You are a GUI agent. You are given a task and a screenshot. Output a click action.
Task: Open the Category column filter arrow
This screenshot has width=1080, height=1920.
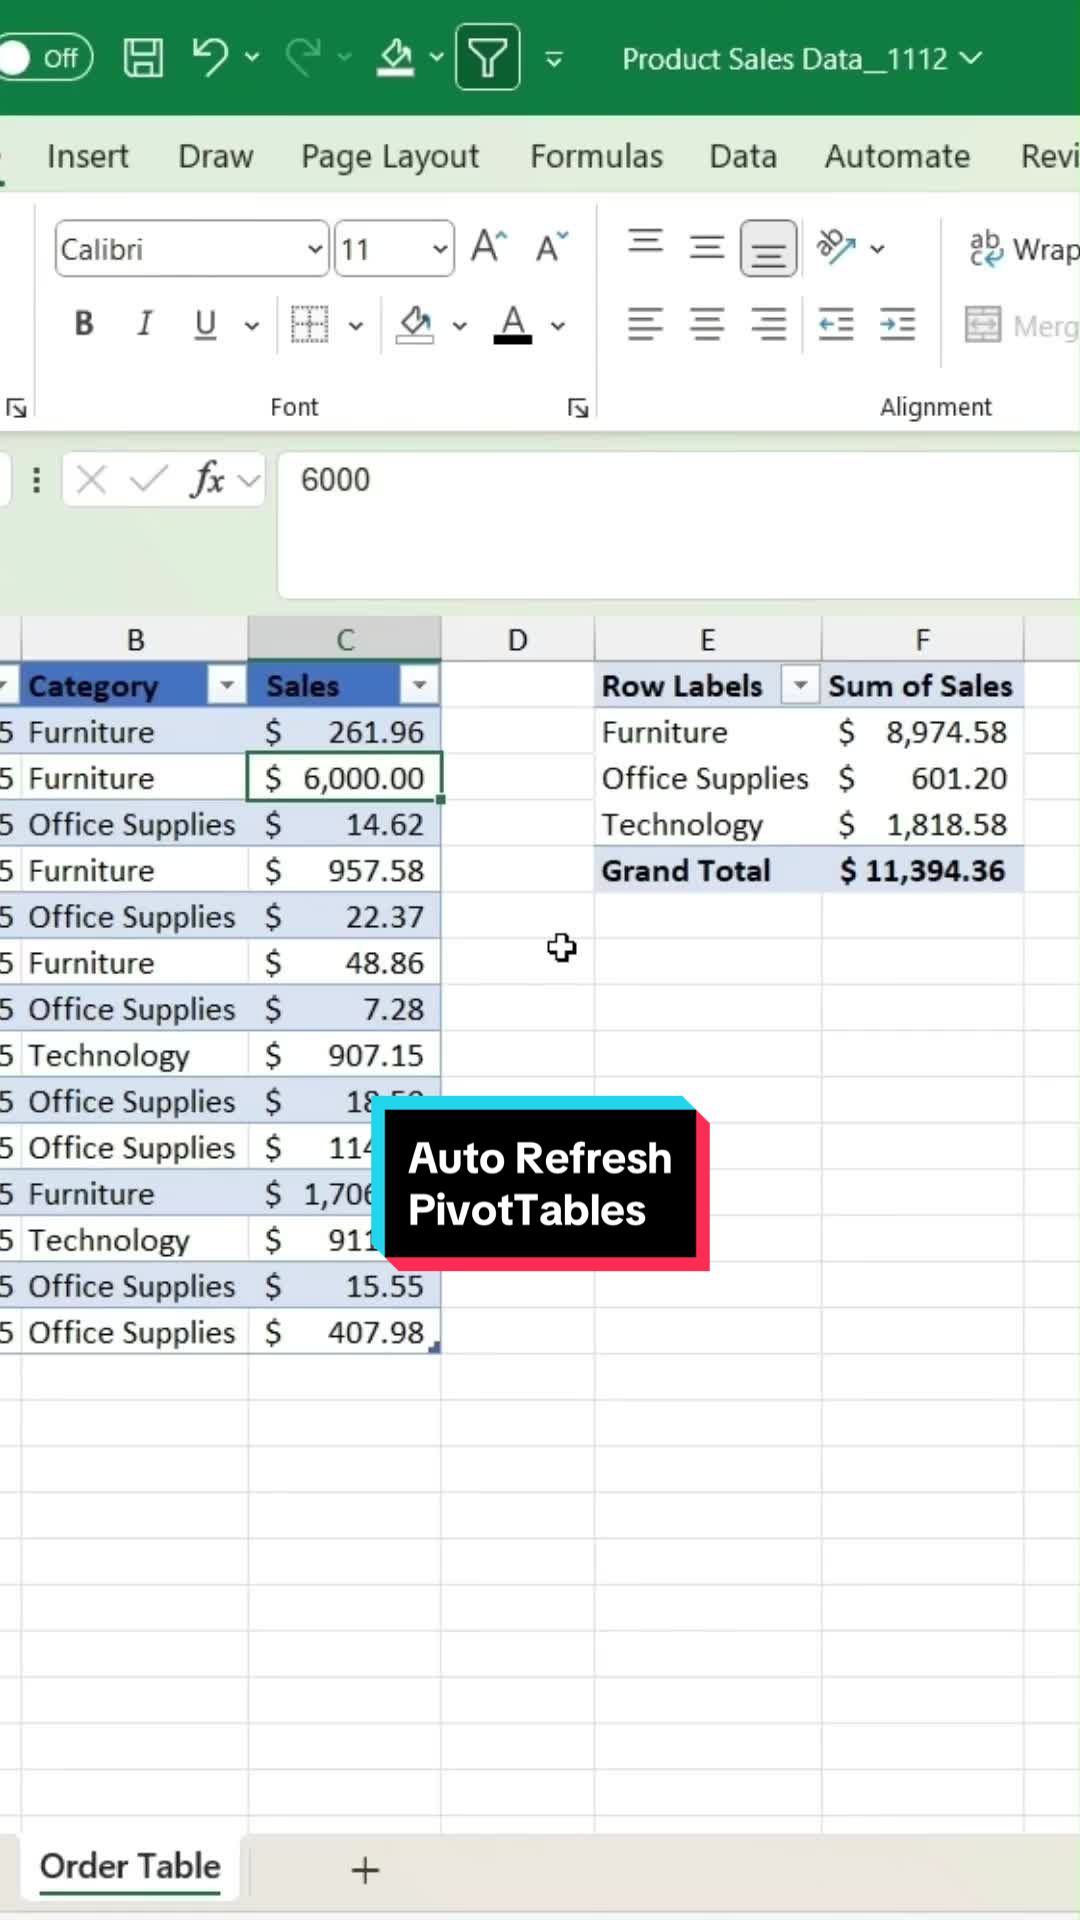227,685
